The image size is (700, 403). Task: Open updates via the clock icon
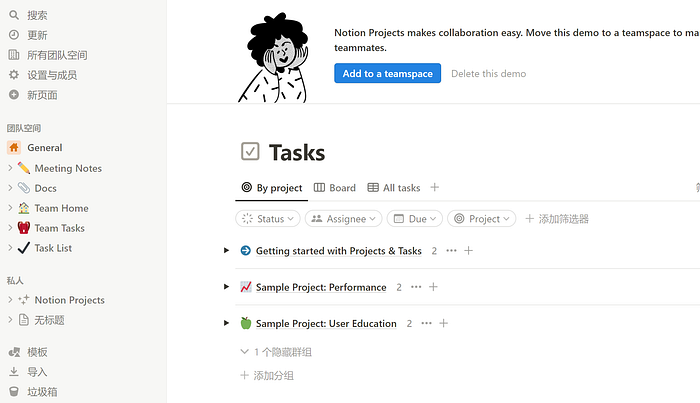point(14,35)
